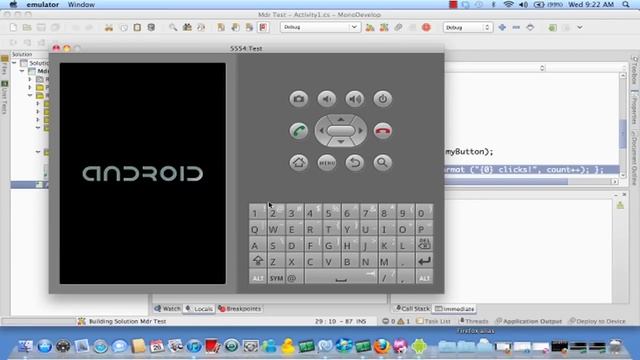The height and width of the screenshot is (360, 640).
Task: Open the second Debug dropdown in toolbar
Action: pyautogui.click(x=468, y=27)
